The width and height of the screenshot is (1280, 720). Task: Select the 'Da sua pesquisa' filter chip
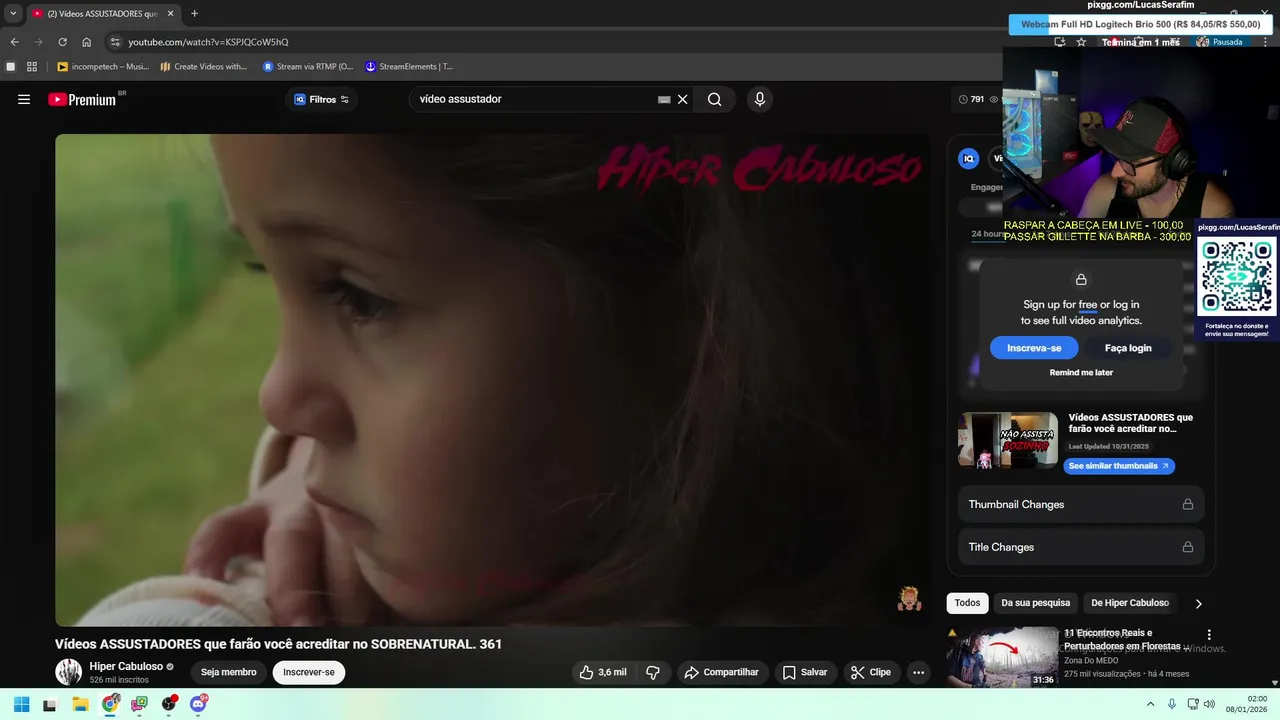point(1035,603)
